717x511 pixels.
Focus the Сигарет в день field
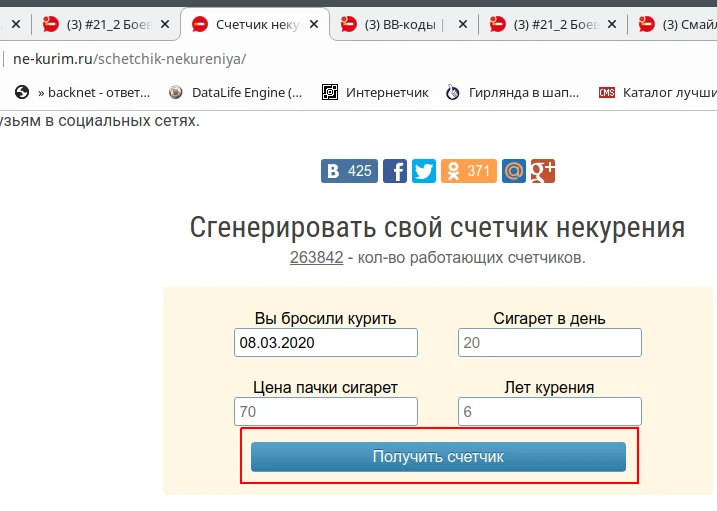tap(550, 342)
